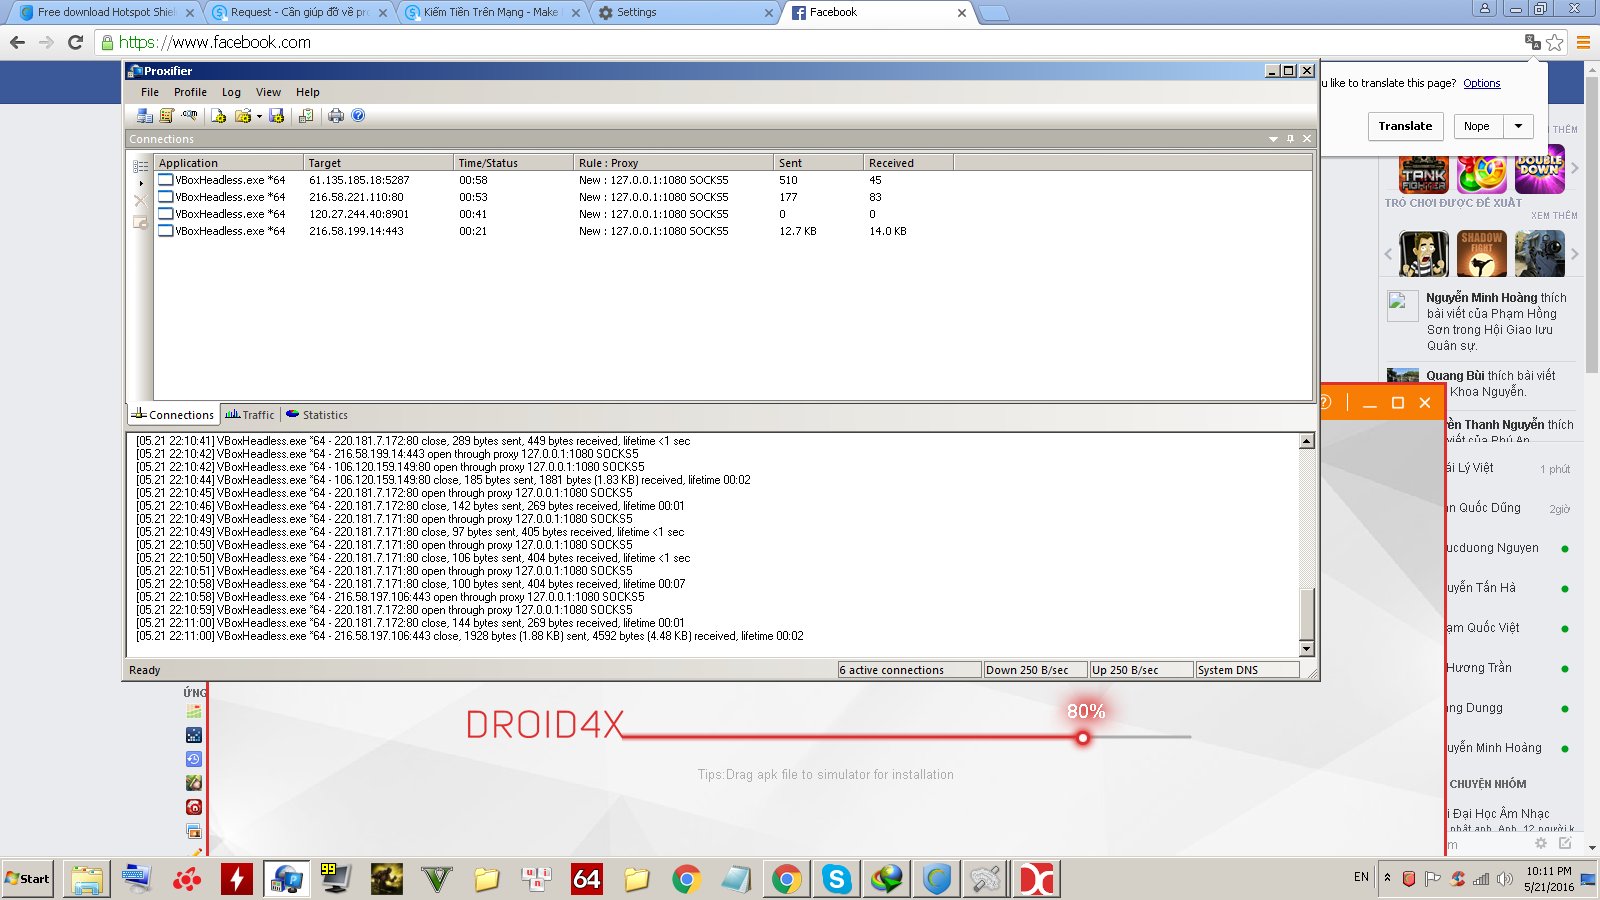Open the Log menu

pyautogui.click(x=231, y=92)
